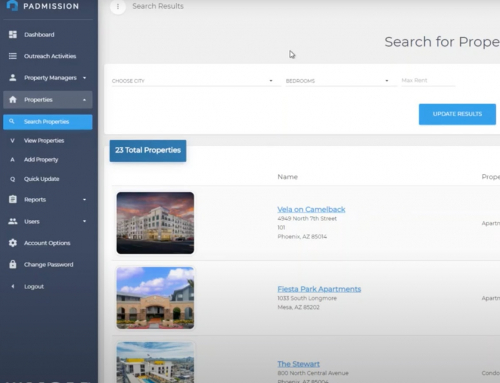This screenshot has height=383, width=500.
Task: Click the Name column header
Action: (x=288, y=177)
